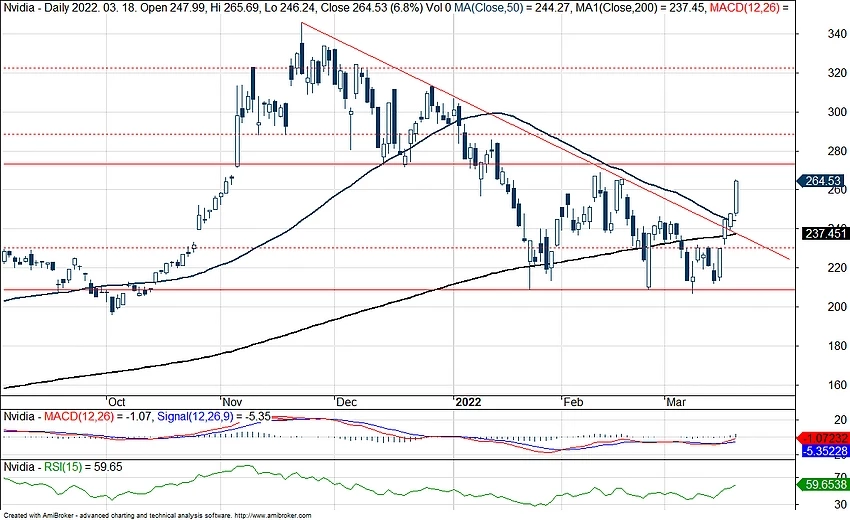The image size is (850, 520).
Task: Click the Mar label on the time axis
Action: click(x=675, y=402)
